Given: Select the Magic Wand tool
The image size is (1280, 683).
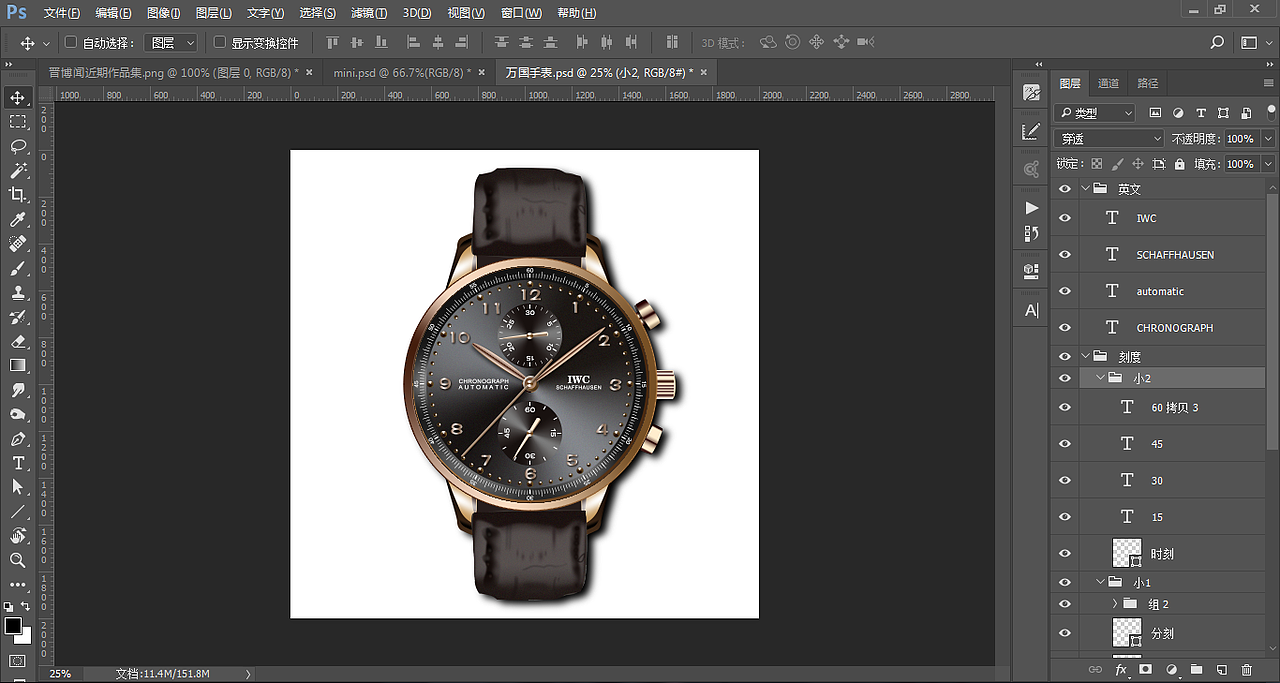Looking at the screenshot, I should [18, 171].
